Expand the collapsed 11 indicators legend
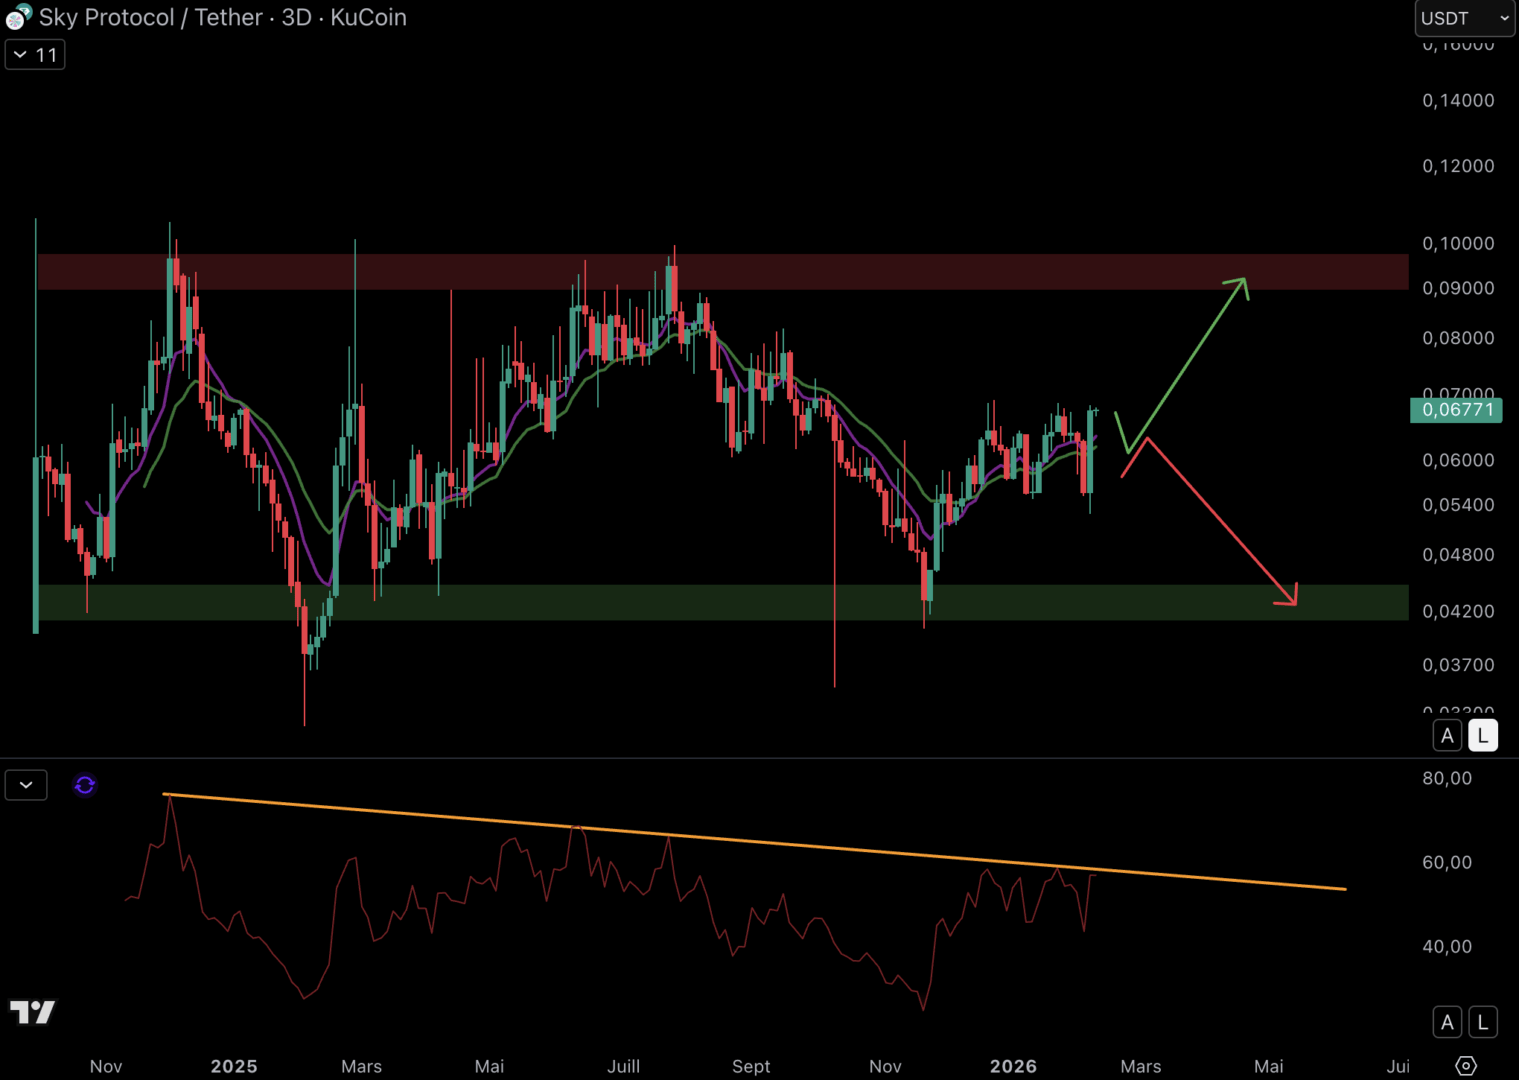 35,55
